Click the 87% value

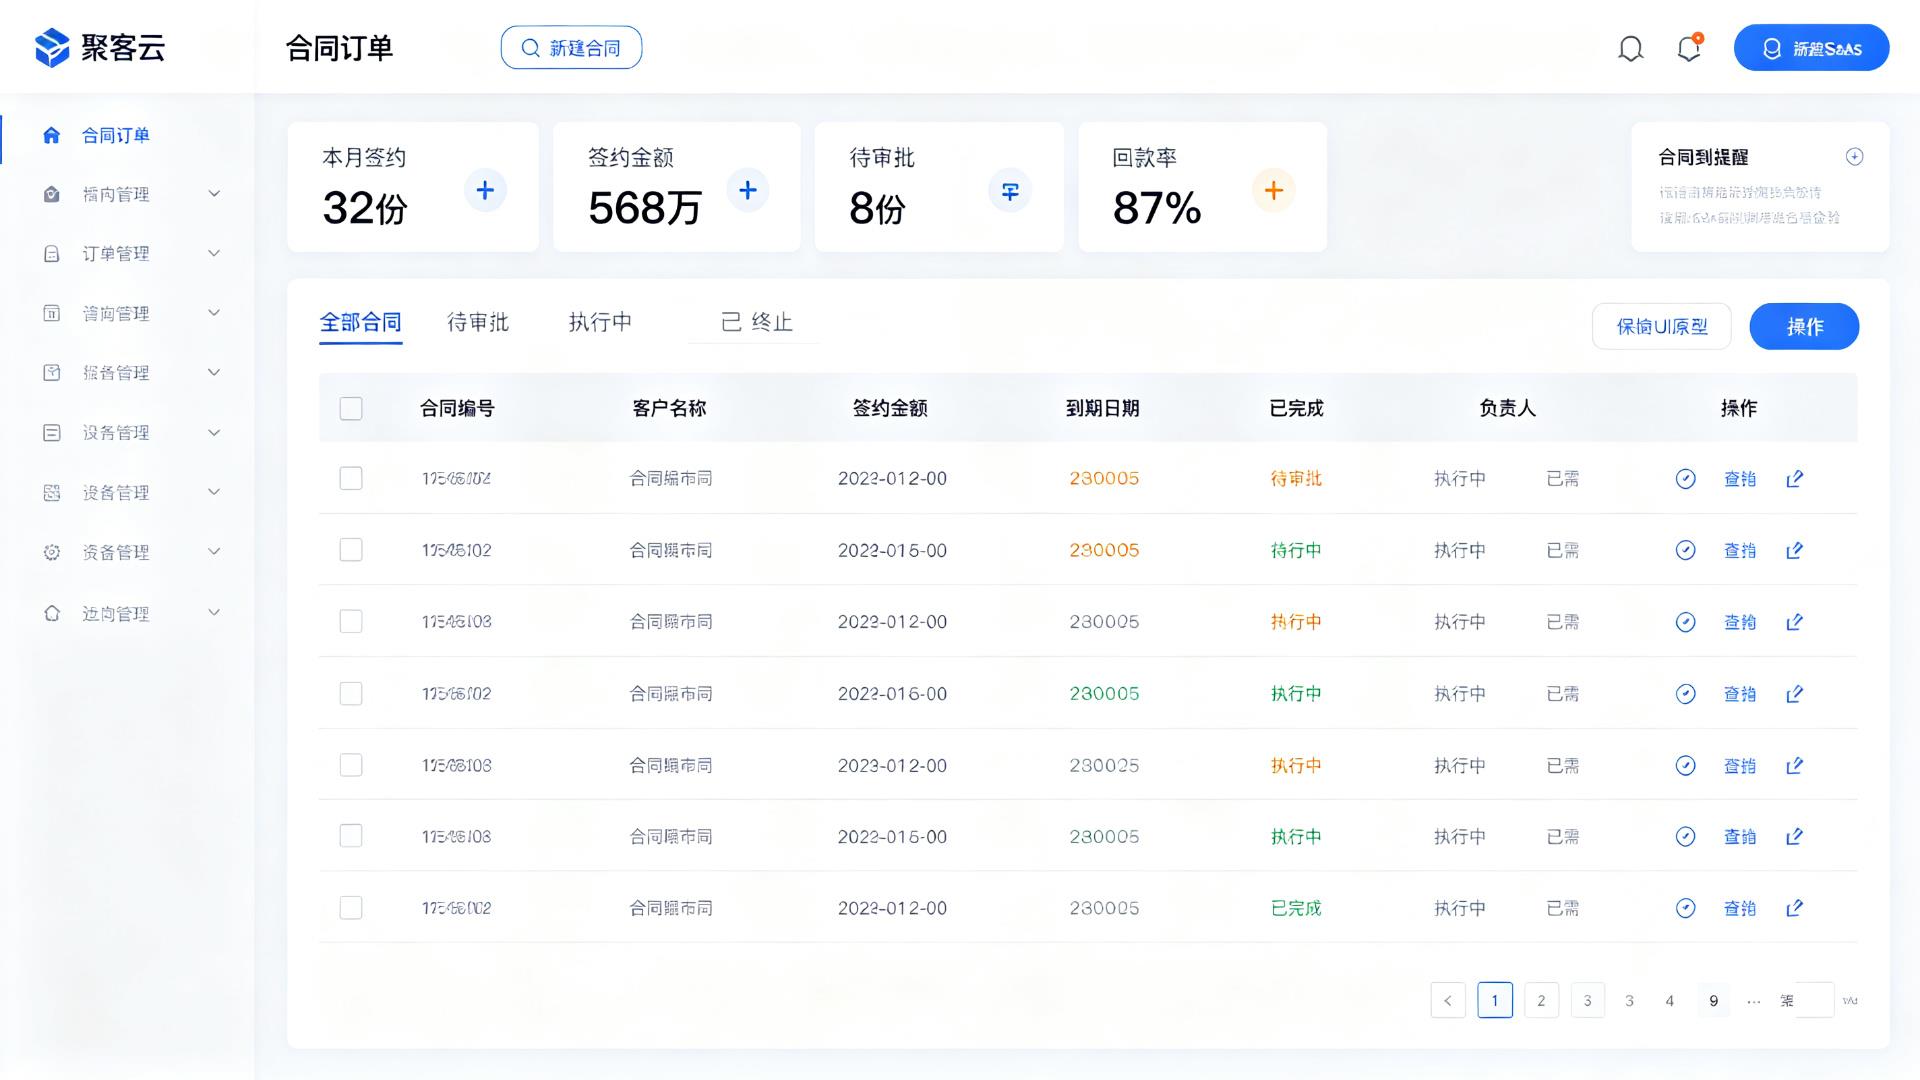tap(1157, 208)
